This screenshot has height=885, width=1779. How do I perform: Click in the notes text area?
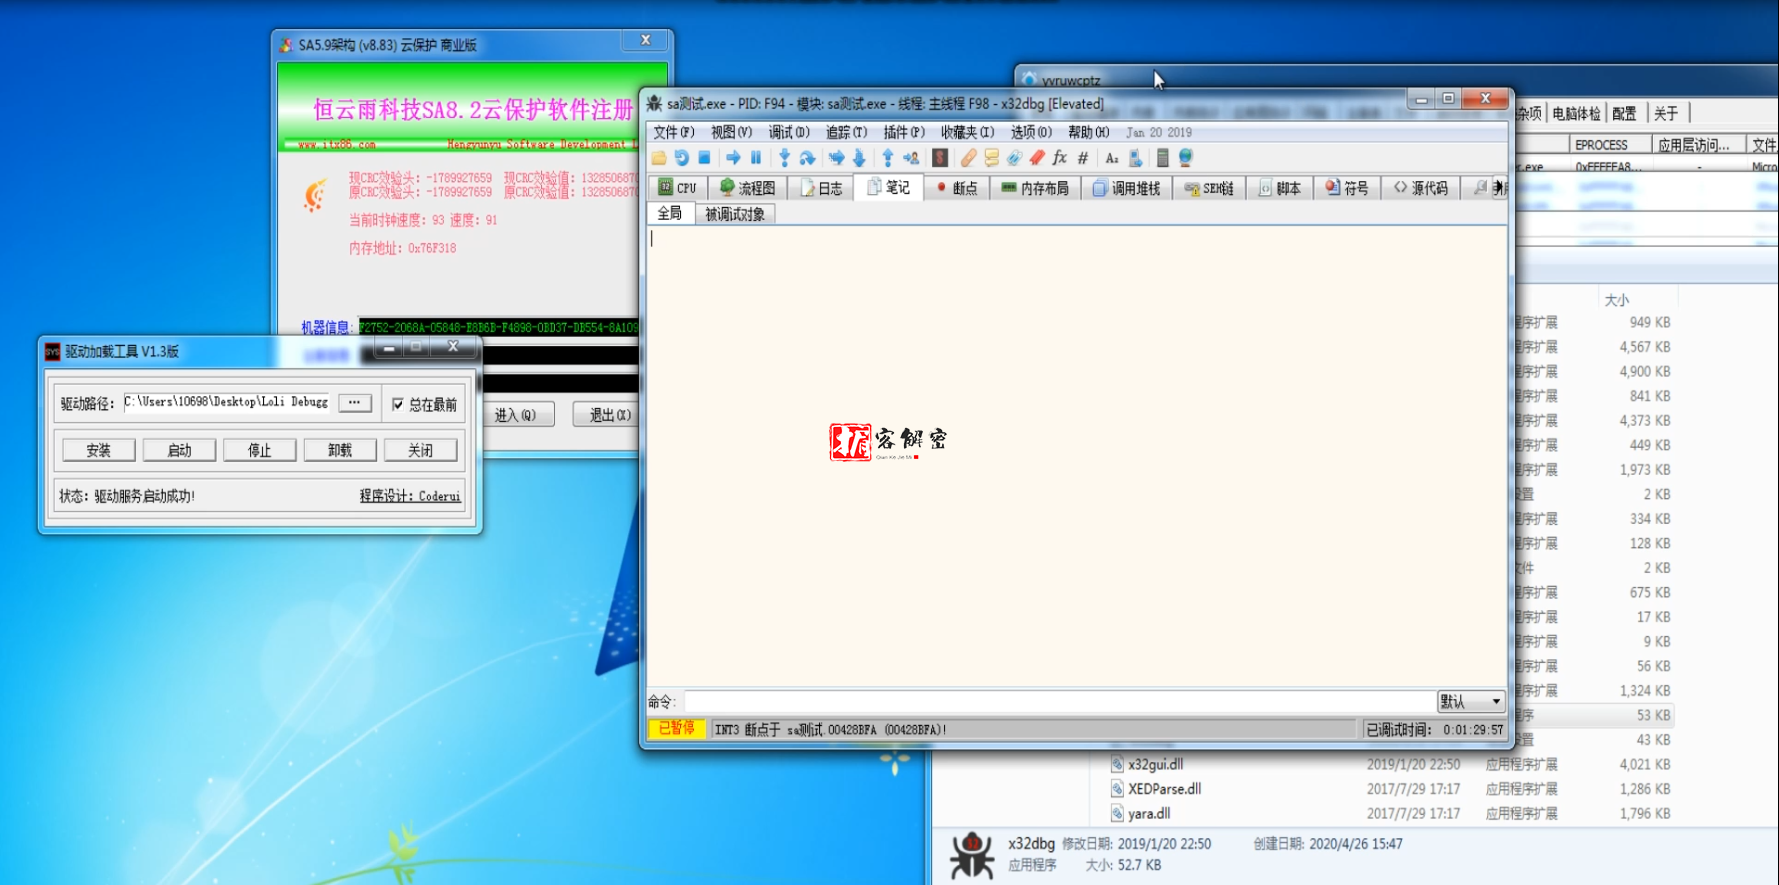tap(1077, 455)
